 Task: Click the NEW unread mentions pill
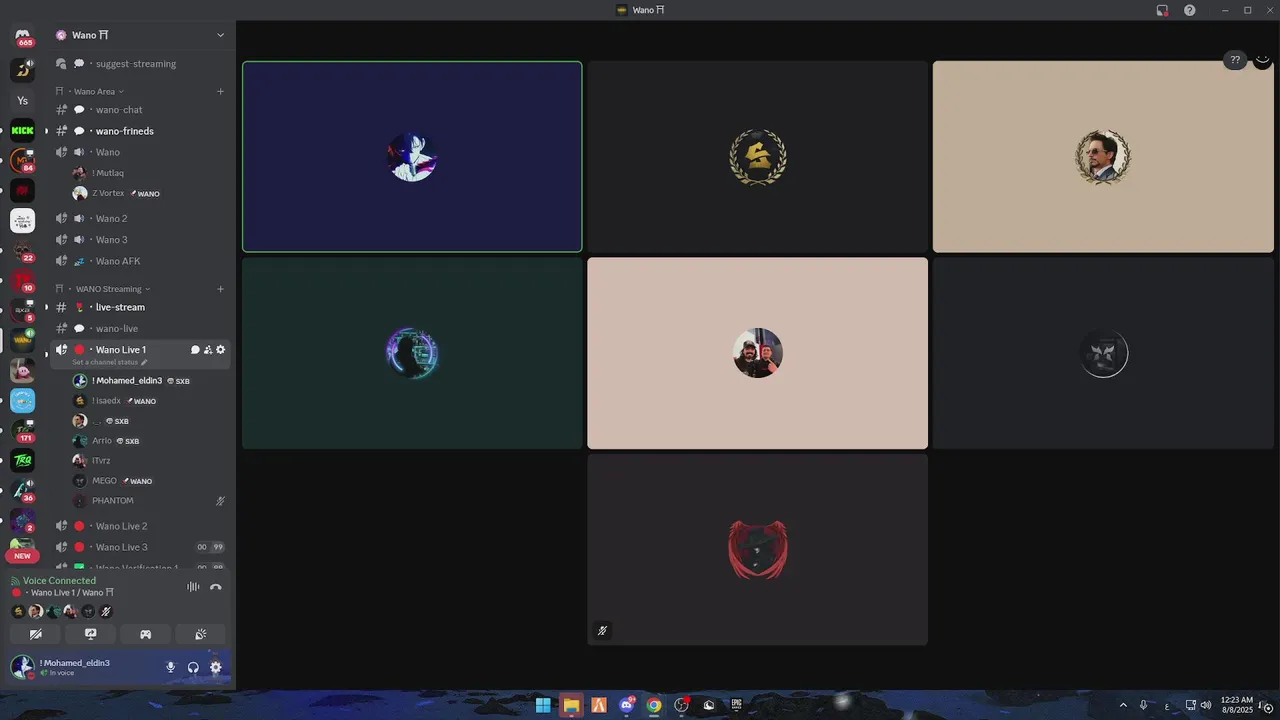(x=22, y=556)
